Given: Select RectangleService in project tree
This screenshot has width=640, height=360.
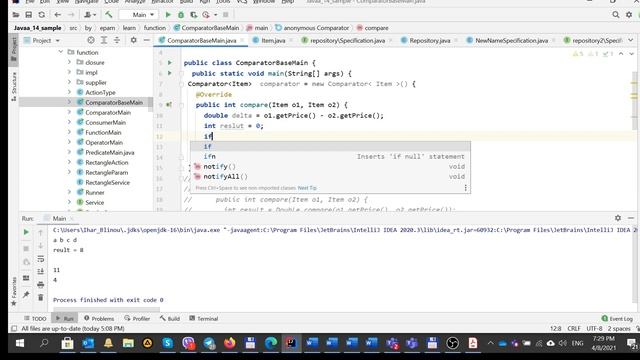Looking at the screenshot, I should (x=107, y=182).
